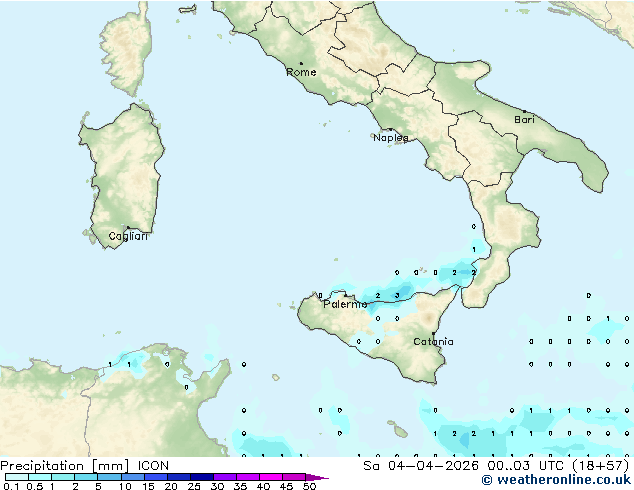The width and height of the screenshot is (634, 490).
Task: Click the Catania city dot marker
Action: pos(433,334)
